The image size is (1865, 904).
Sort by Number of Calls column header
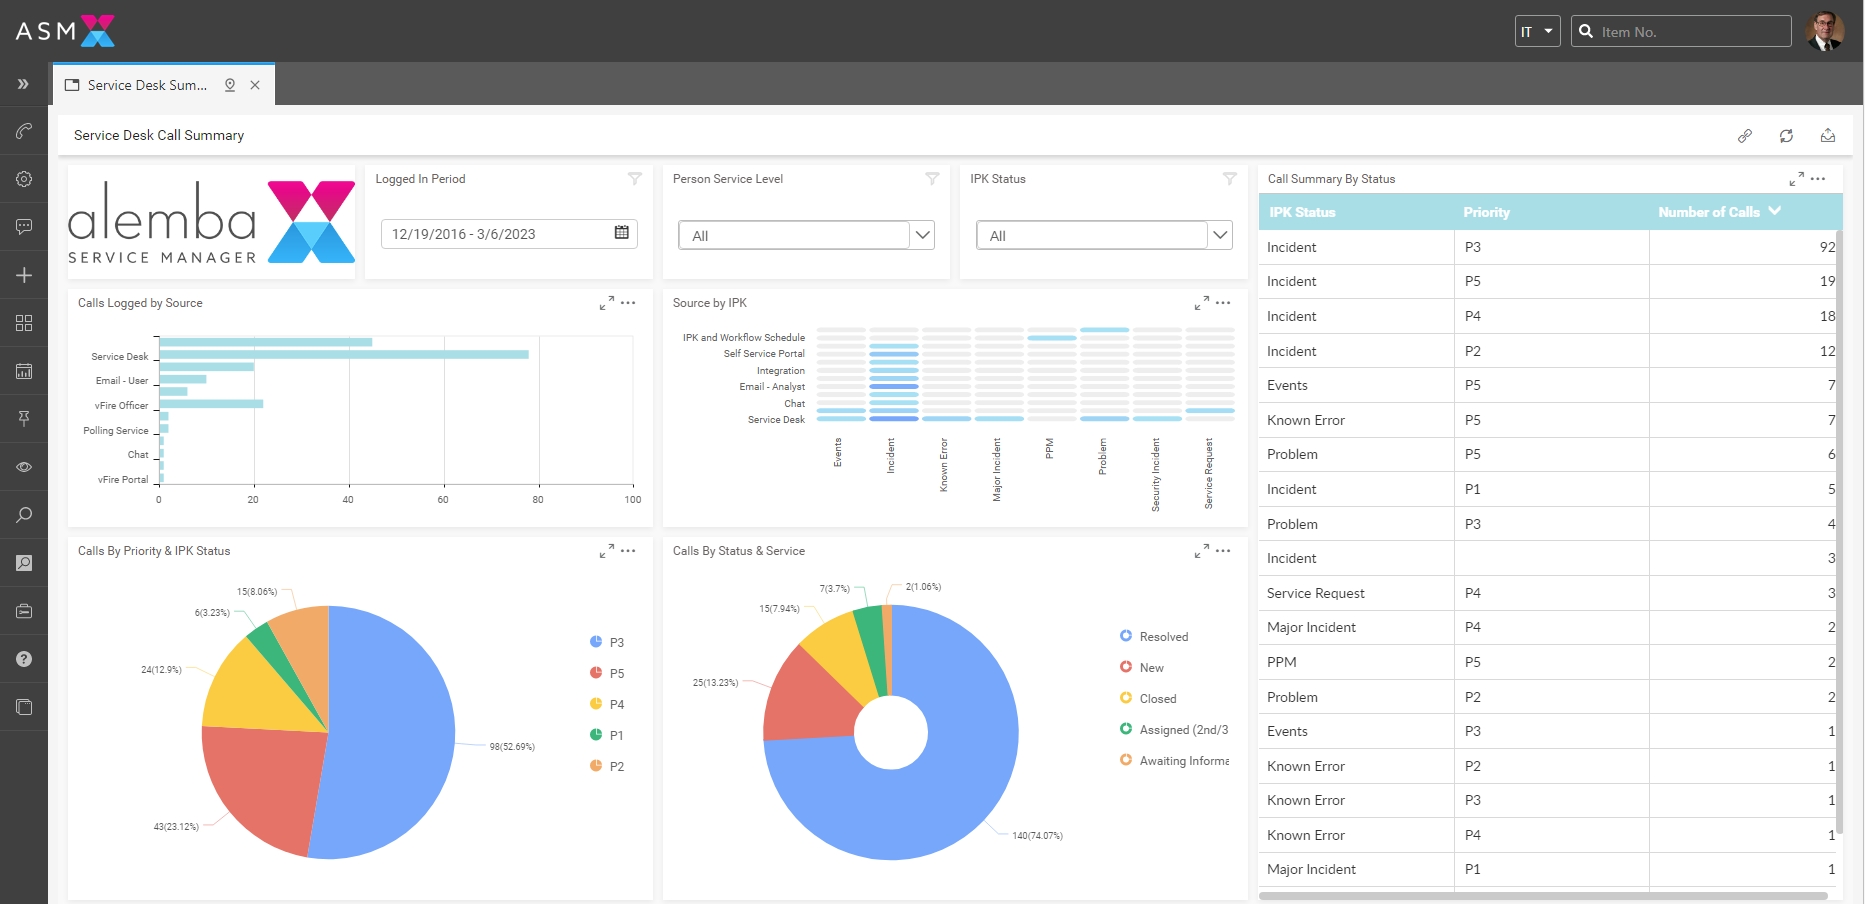[x=1708, y=212]
